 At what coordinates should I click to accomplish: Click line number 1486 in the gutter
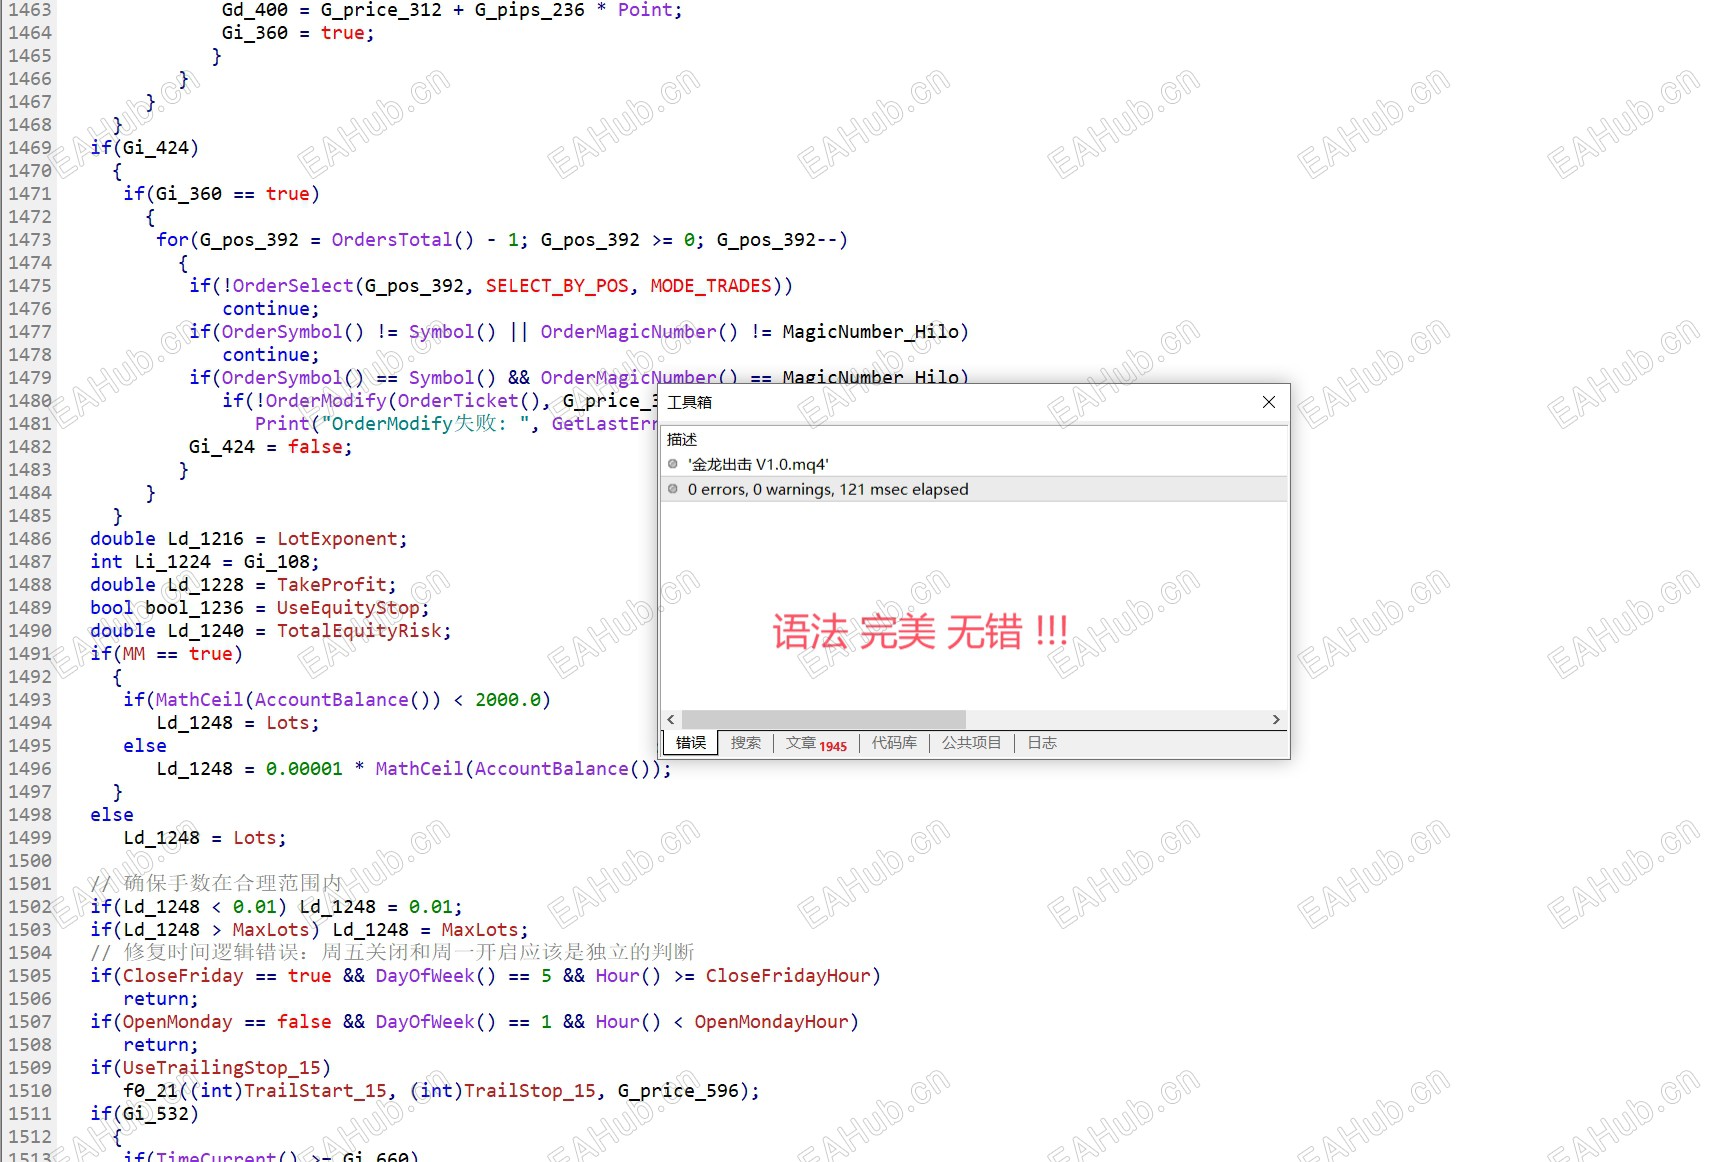(x=30, y=539)
